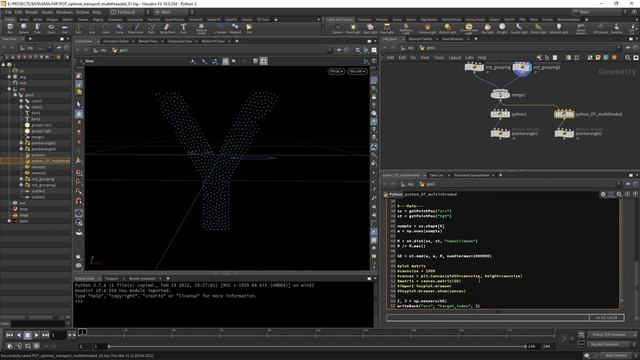Create a Point Light from the shelf
This screenshot has height=360, width=640.
pyautogui.click(x=353, y=28)
